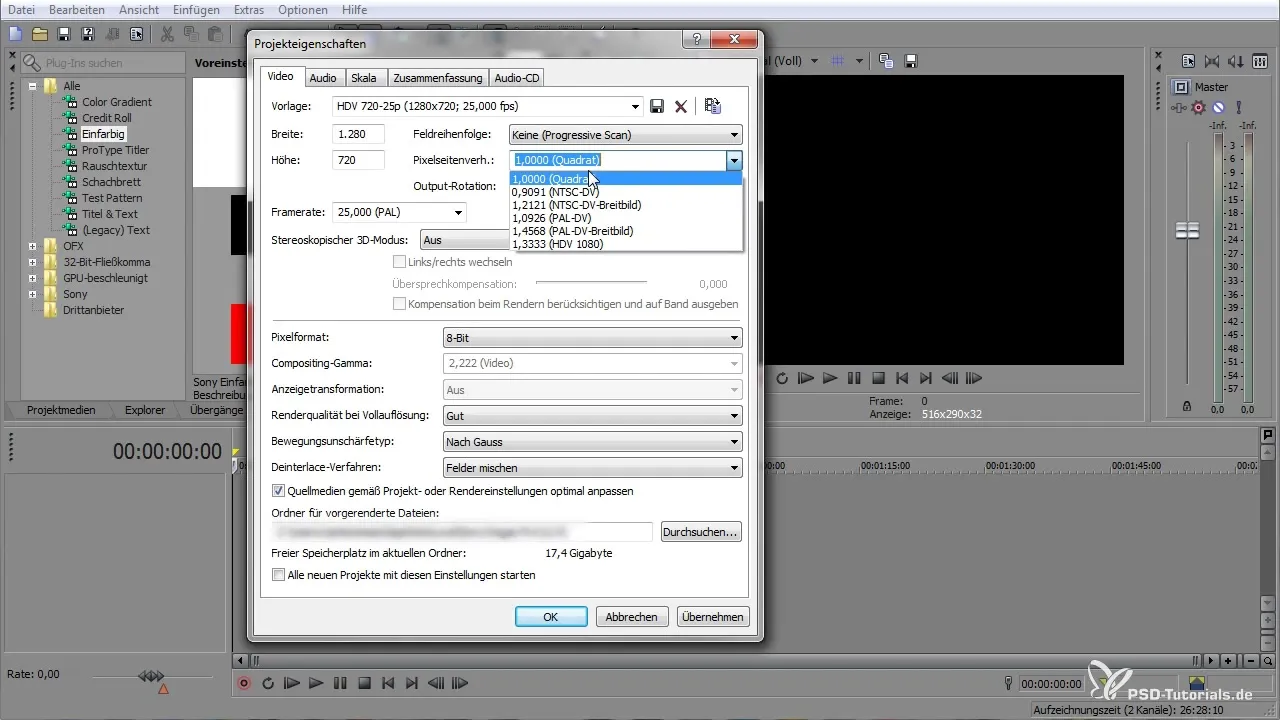Screen dimensions: 1280x720
Task: Uncheck Quellmedien gemäß Projekt optimal anpassen
Action: (x=279, y=491)
